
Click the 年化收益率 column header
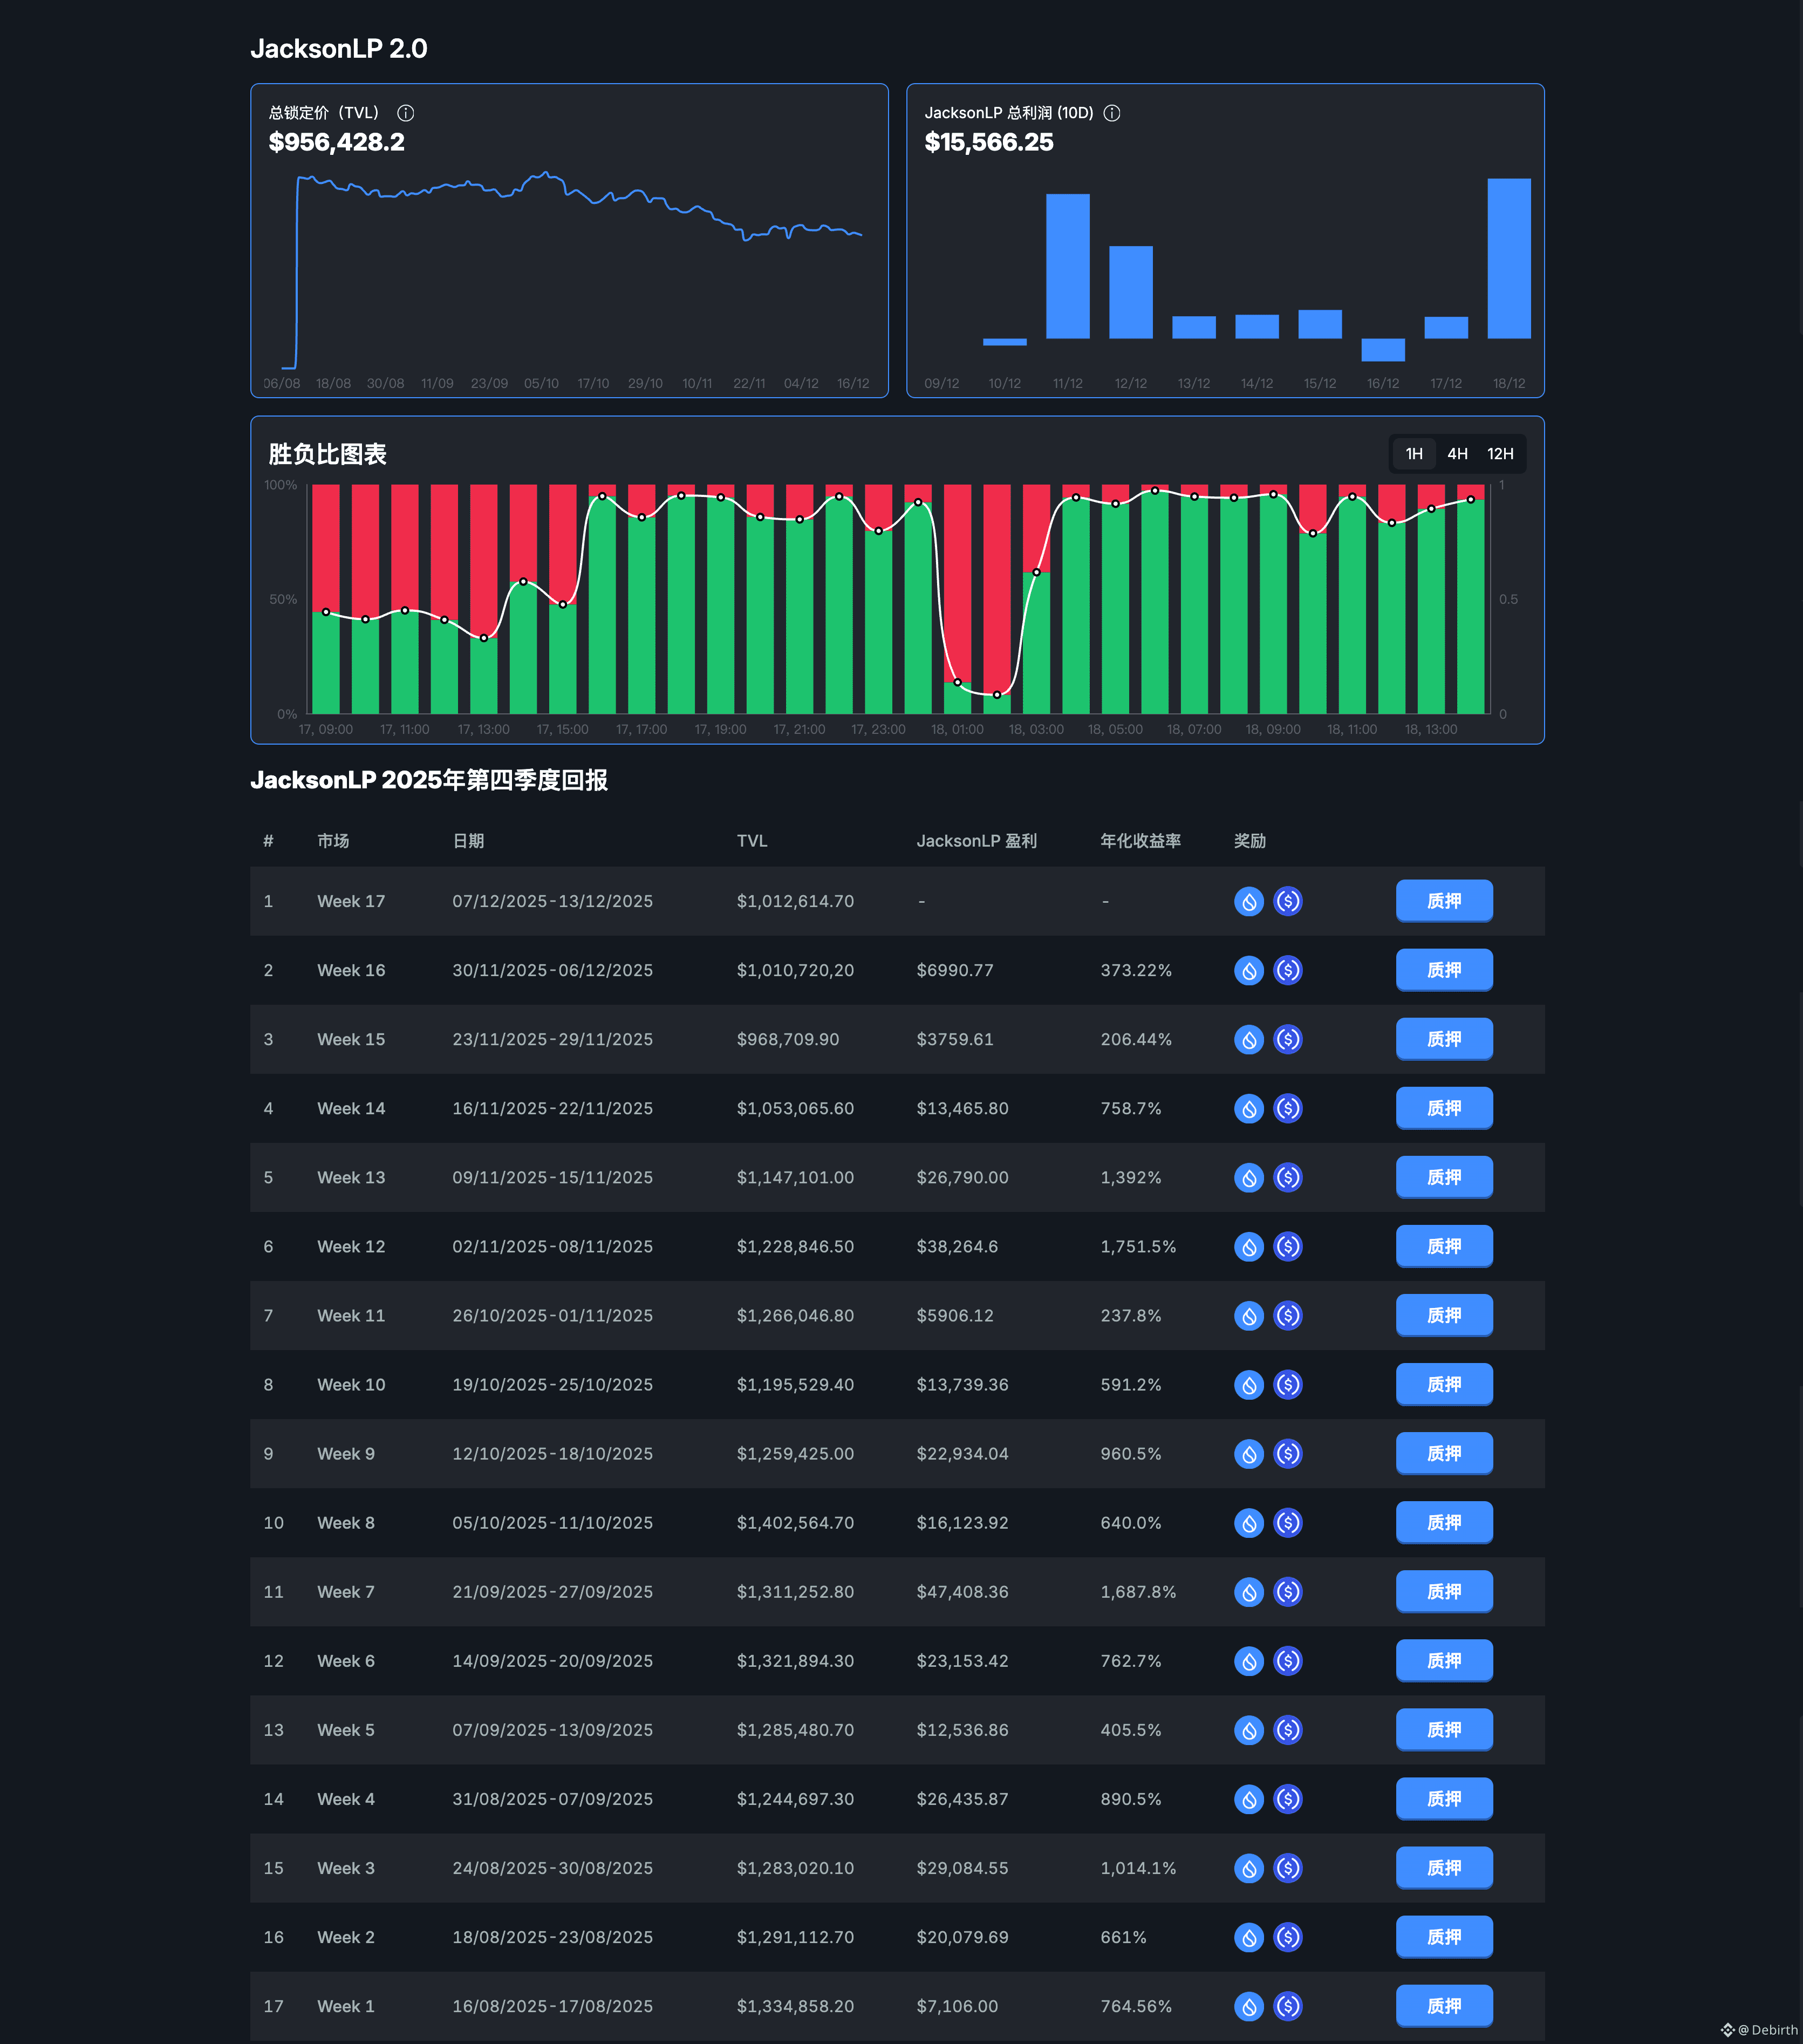pyautogui.click(x=1140, y=841)
